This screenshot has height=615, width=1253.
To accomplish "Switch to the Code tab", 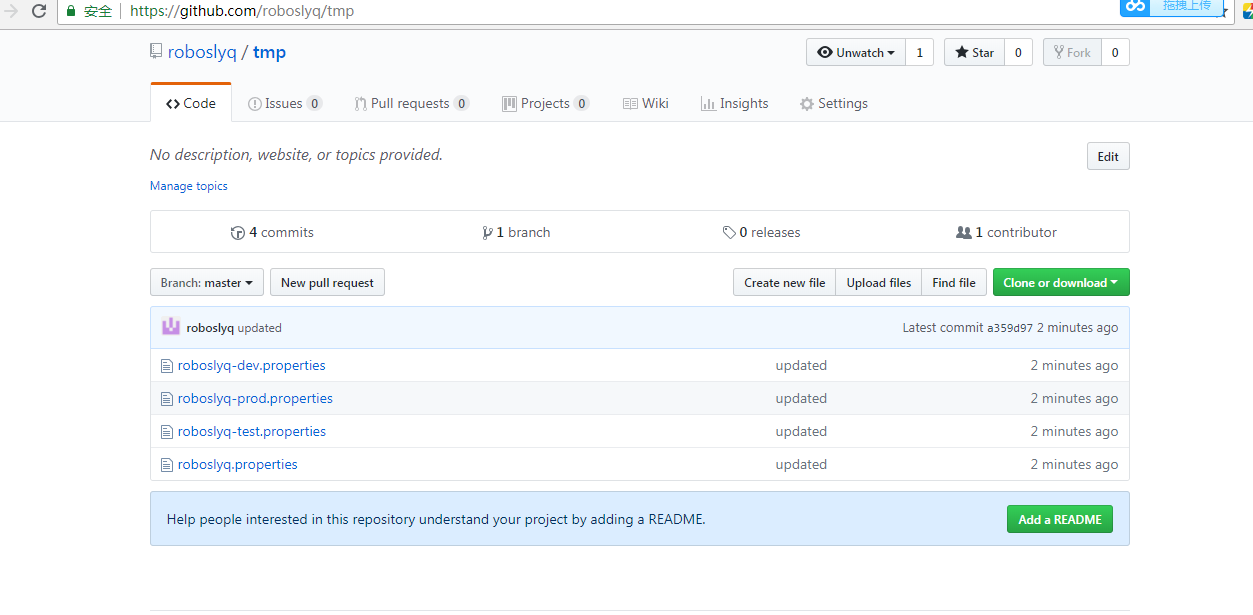I will tap(191, 104).
